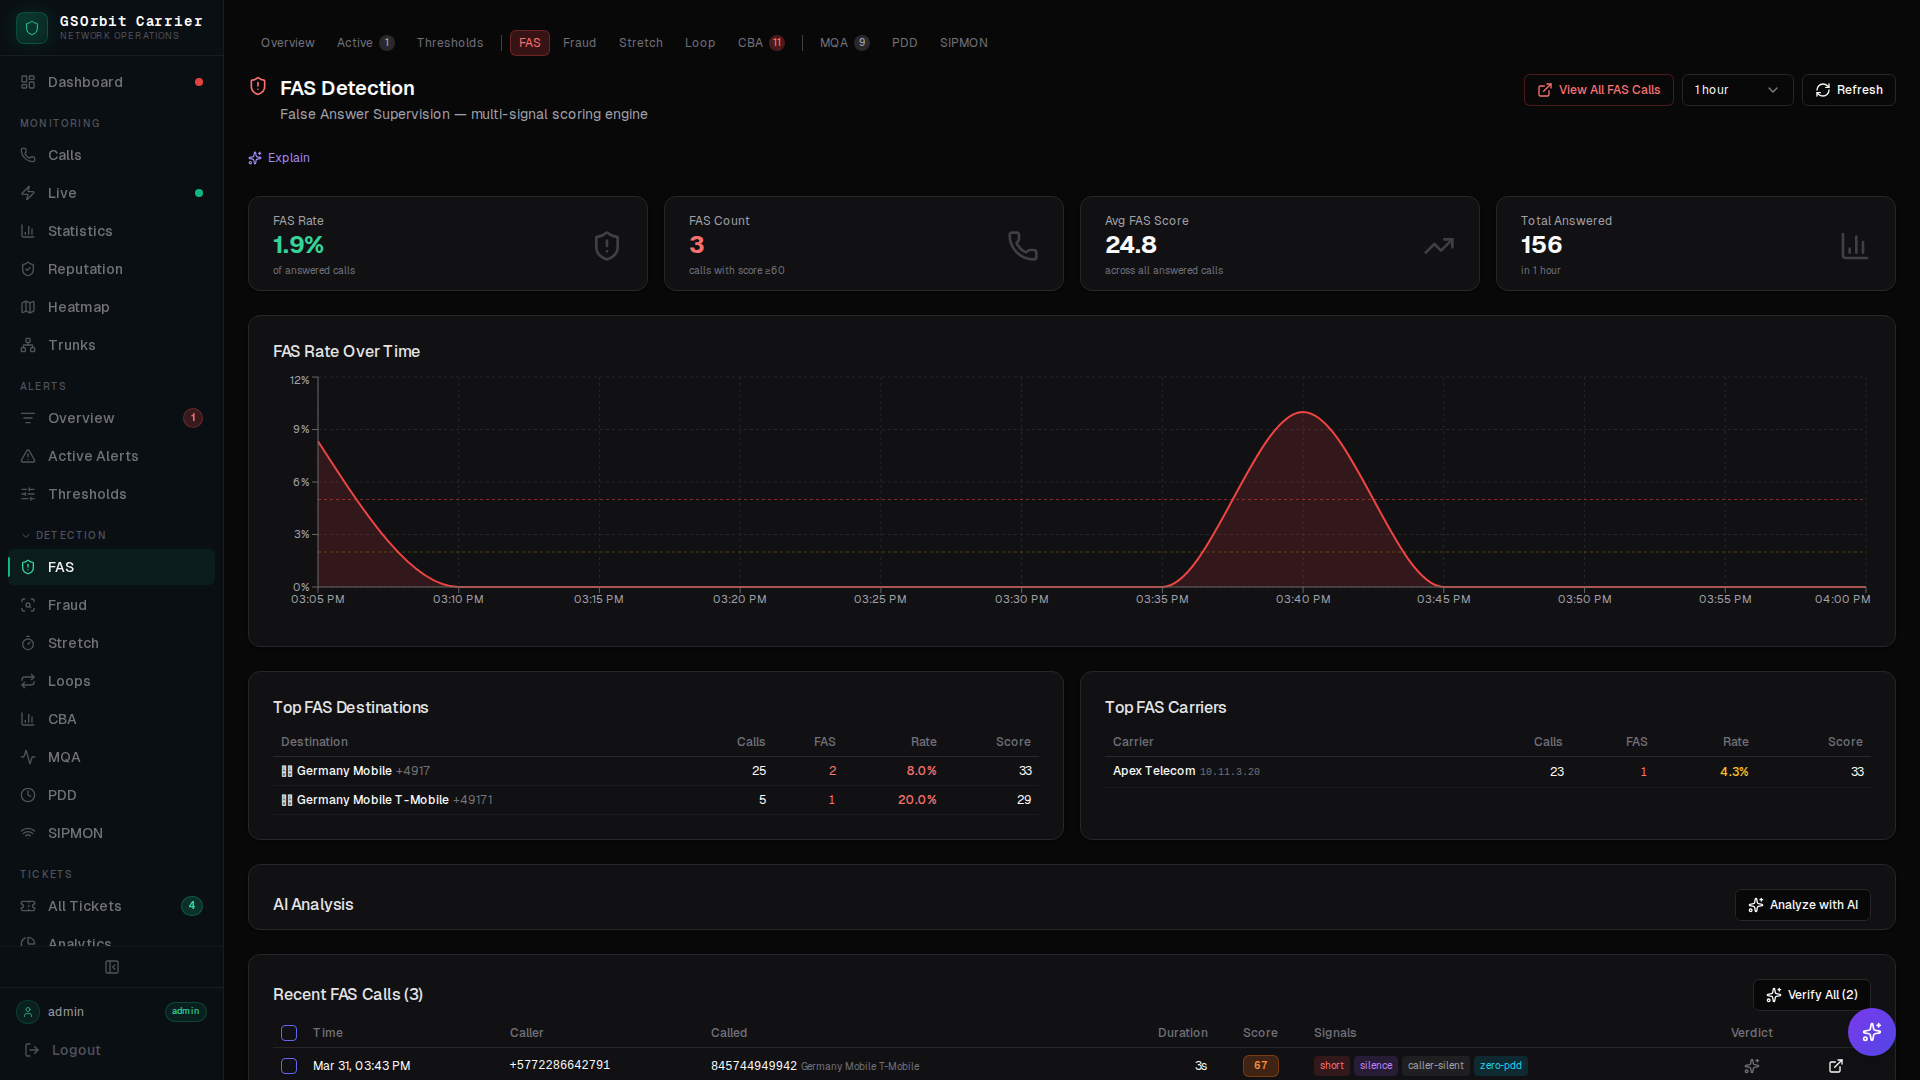Open Loops detection from the sidebar
Screen dimensions: 1920x1080
68,681
